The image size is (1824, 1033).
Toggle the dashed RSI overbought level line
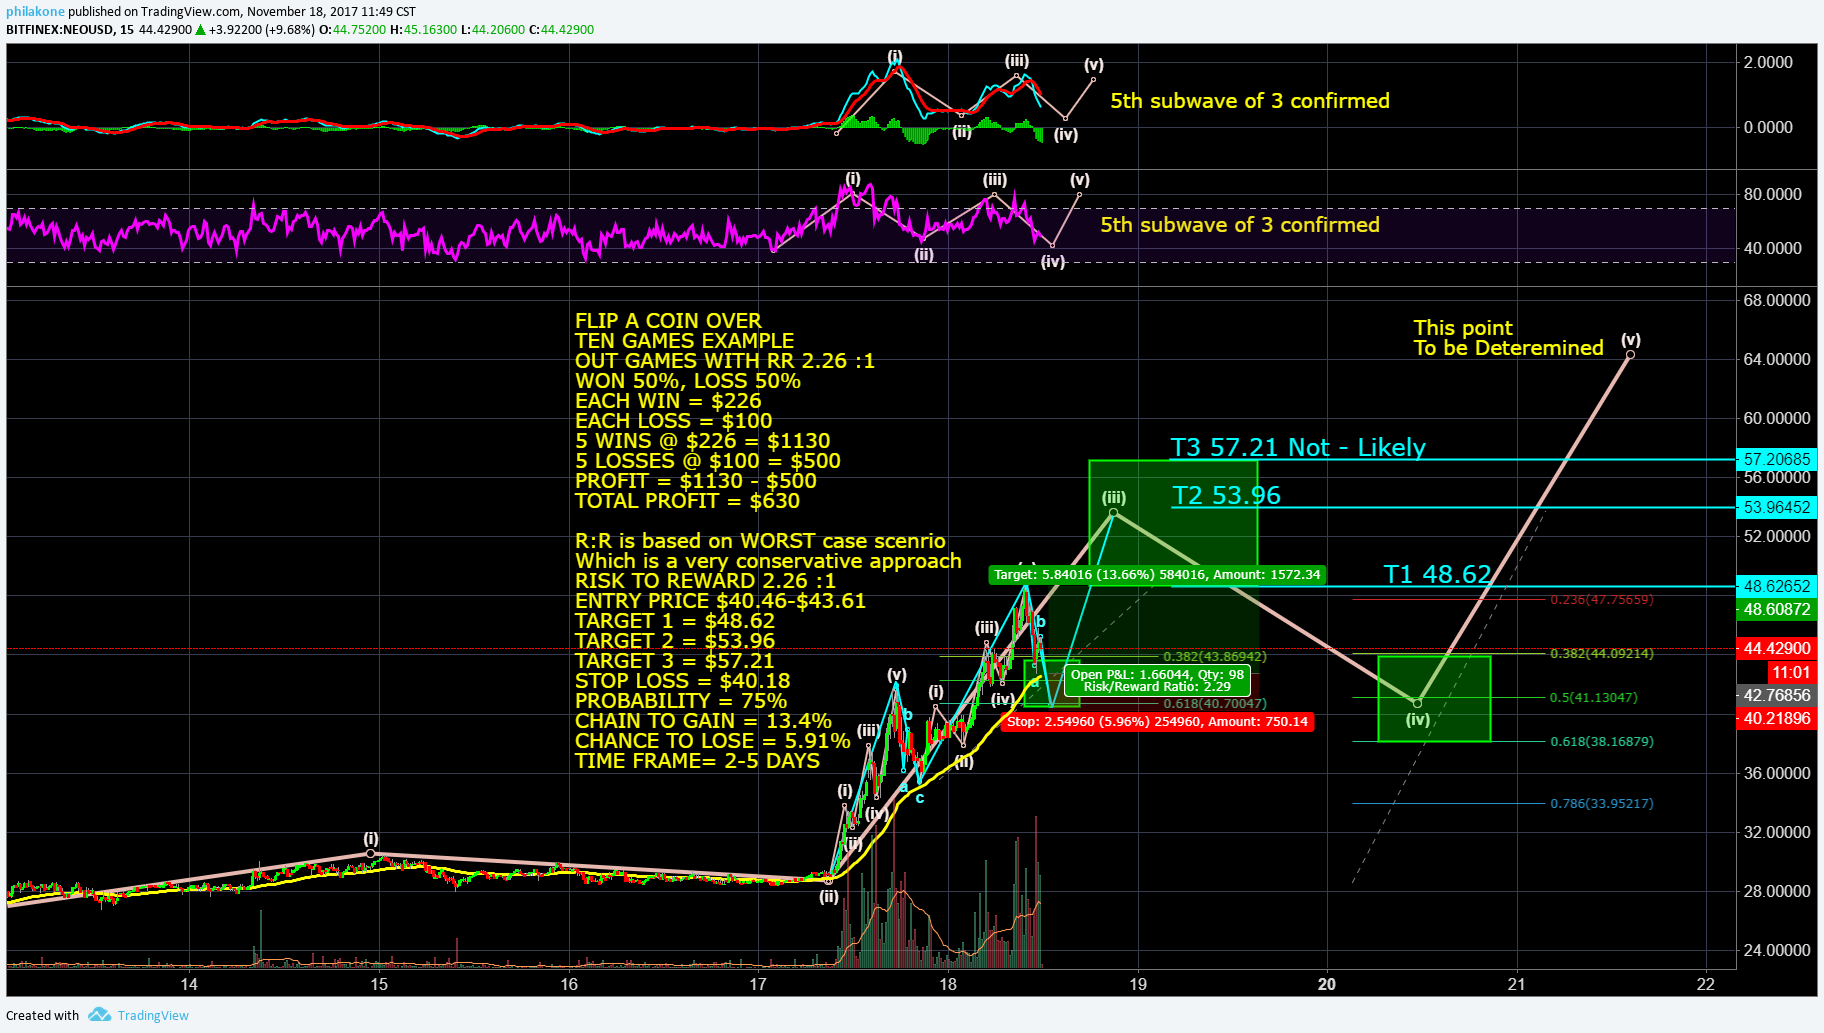pyautogui.click(x=500, y=209)
